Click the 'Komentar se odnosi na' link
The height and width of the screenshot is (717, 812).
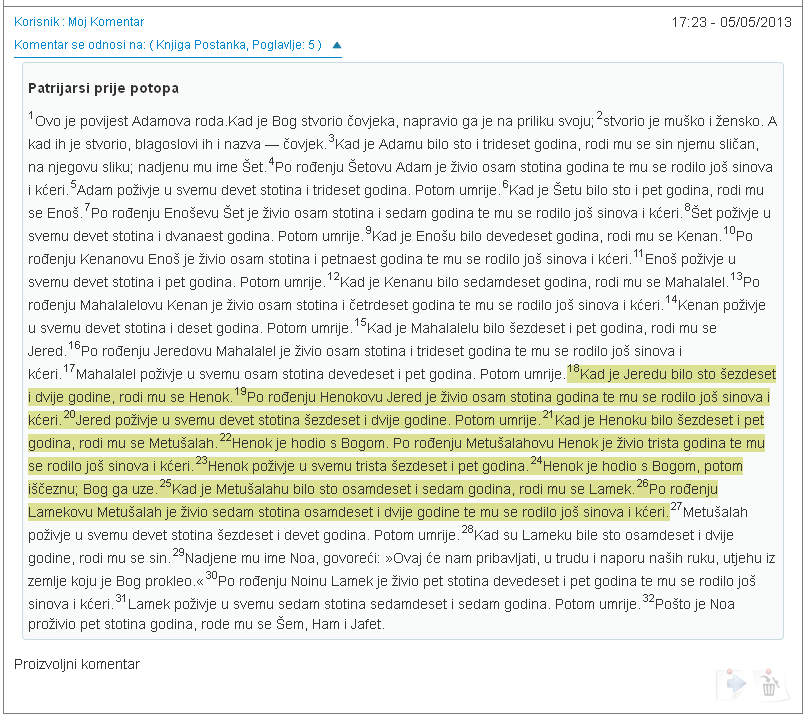(x=168, y=45)
